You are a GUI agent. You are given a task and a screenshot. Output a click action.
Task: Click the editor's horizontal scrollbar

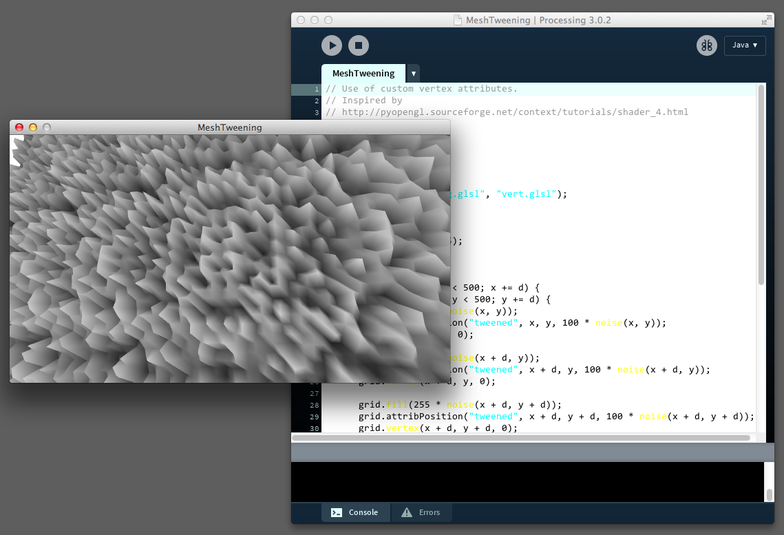[520, 437]
